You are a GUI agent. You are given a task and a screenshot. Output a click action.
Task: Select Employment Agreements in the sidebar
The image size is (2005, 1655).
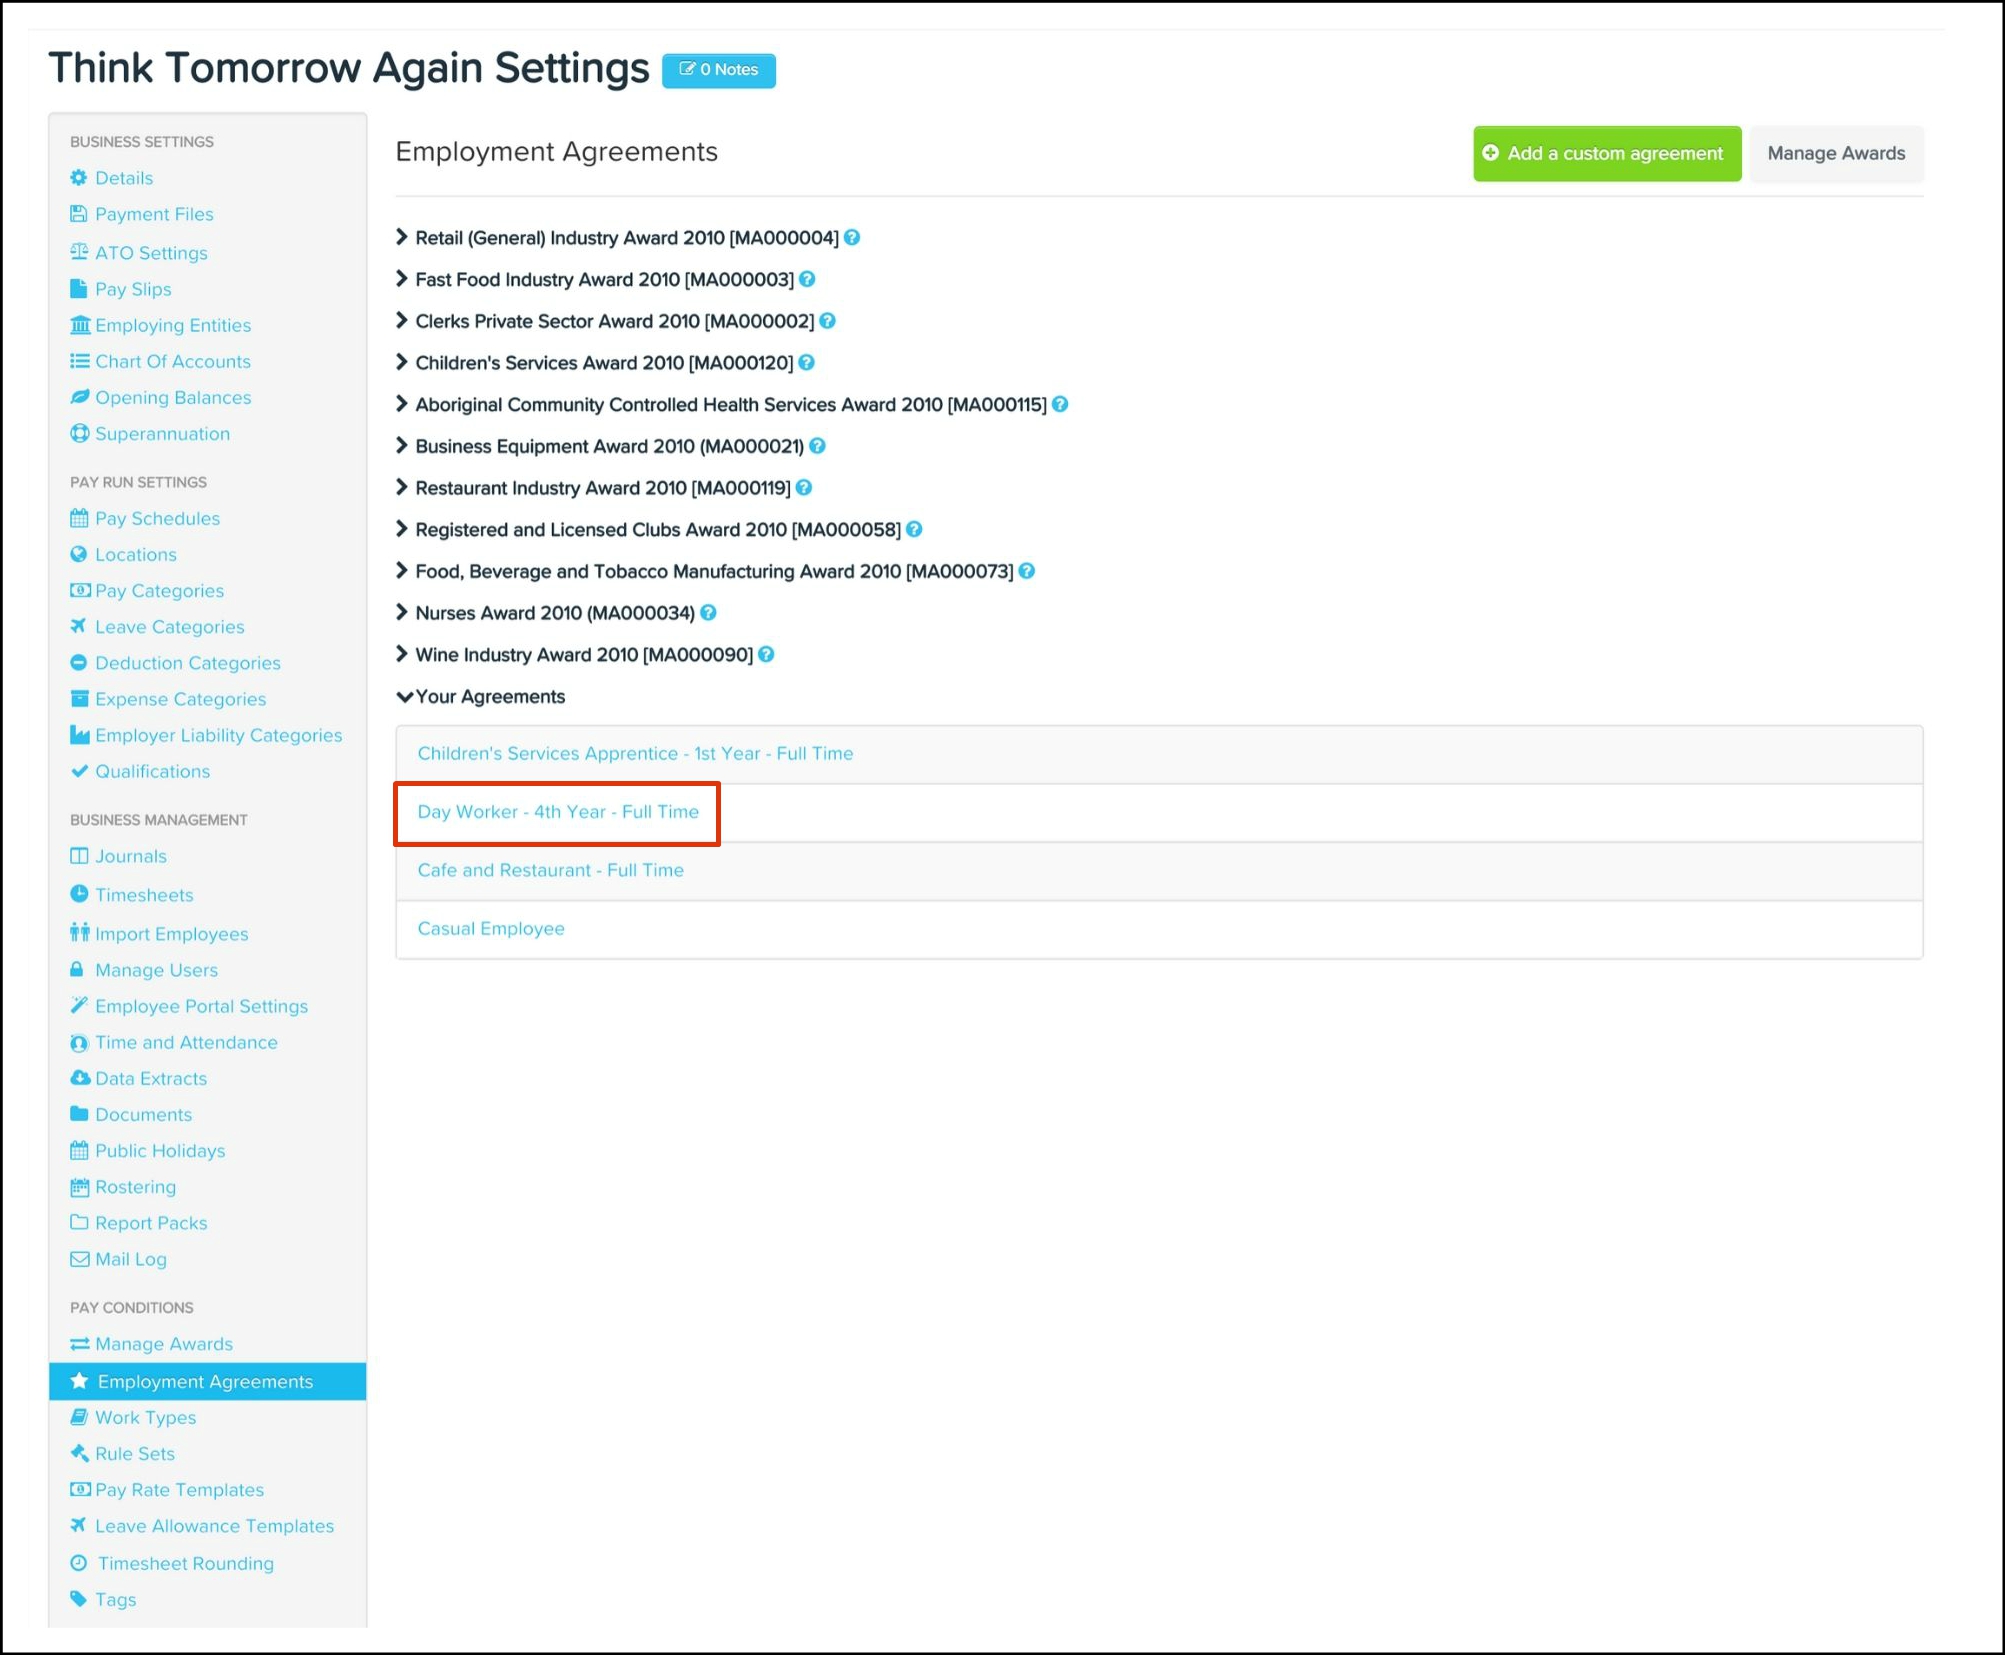[205, 1382]
